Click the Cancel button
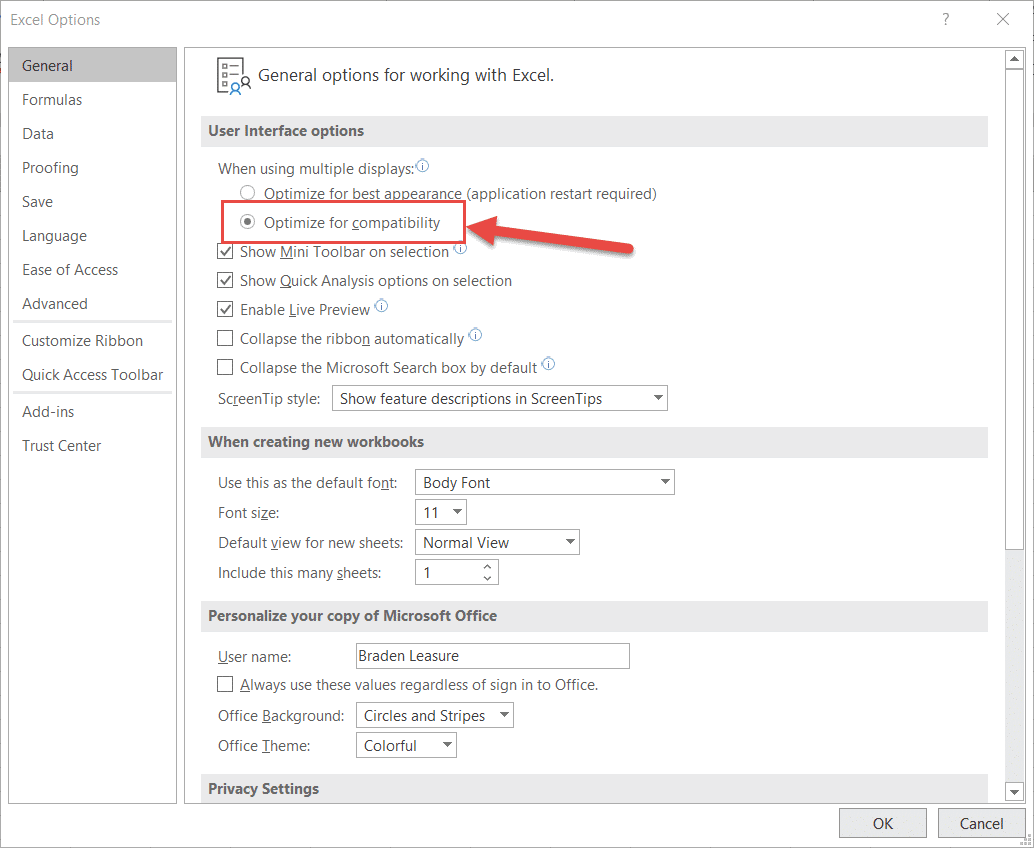1034x848 pixels. (981, 824)
